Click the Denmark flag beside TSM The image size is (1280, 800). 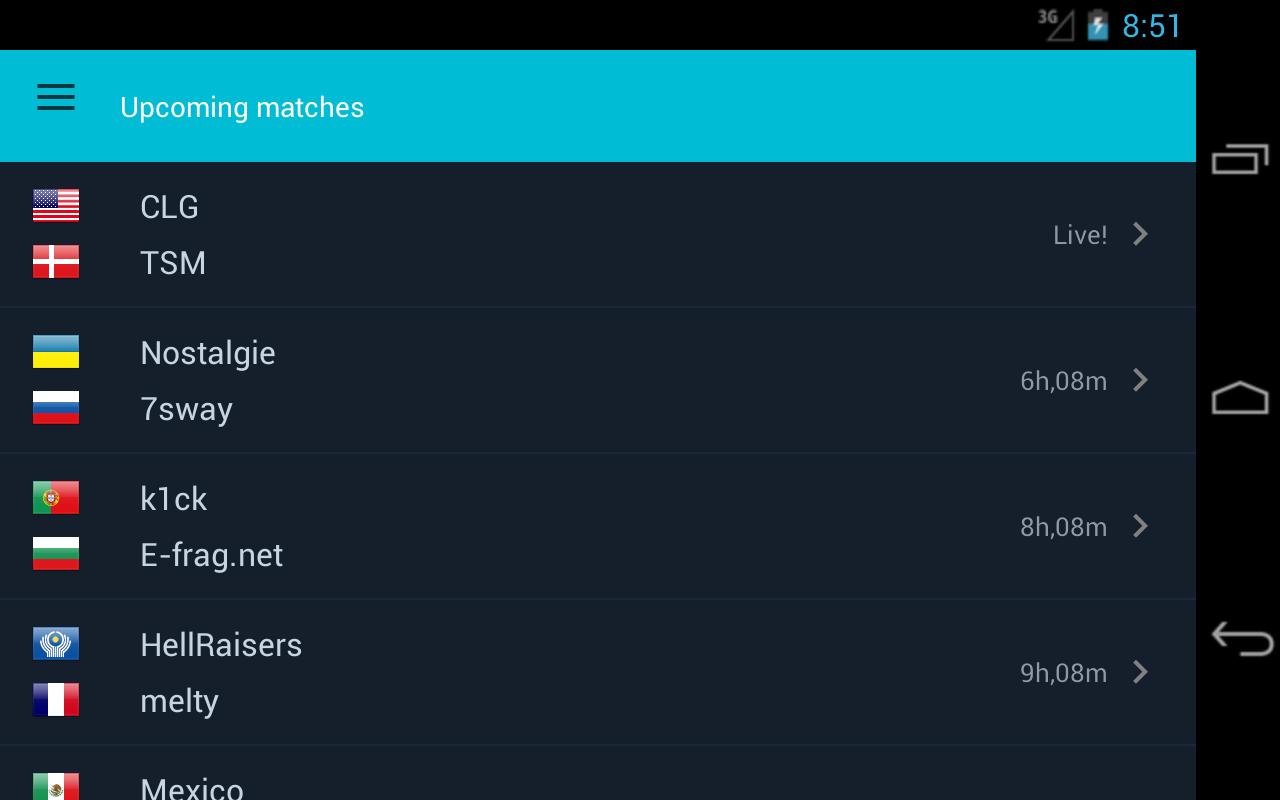[57, 262]
